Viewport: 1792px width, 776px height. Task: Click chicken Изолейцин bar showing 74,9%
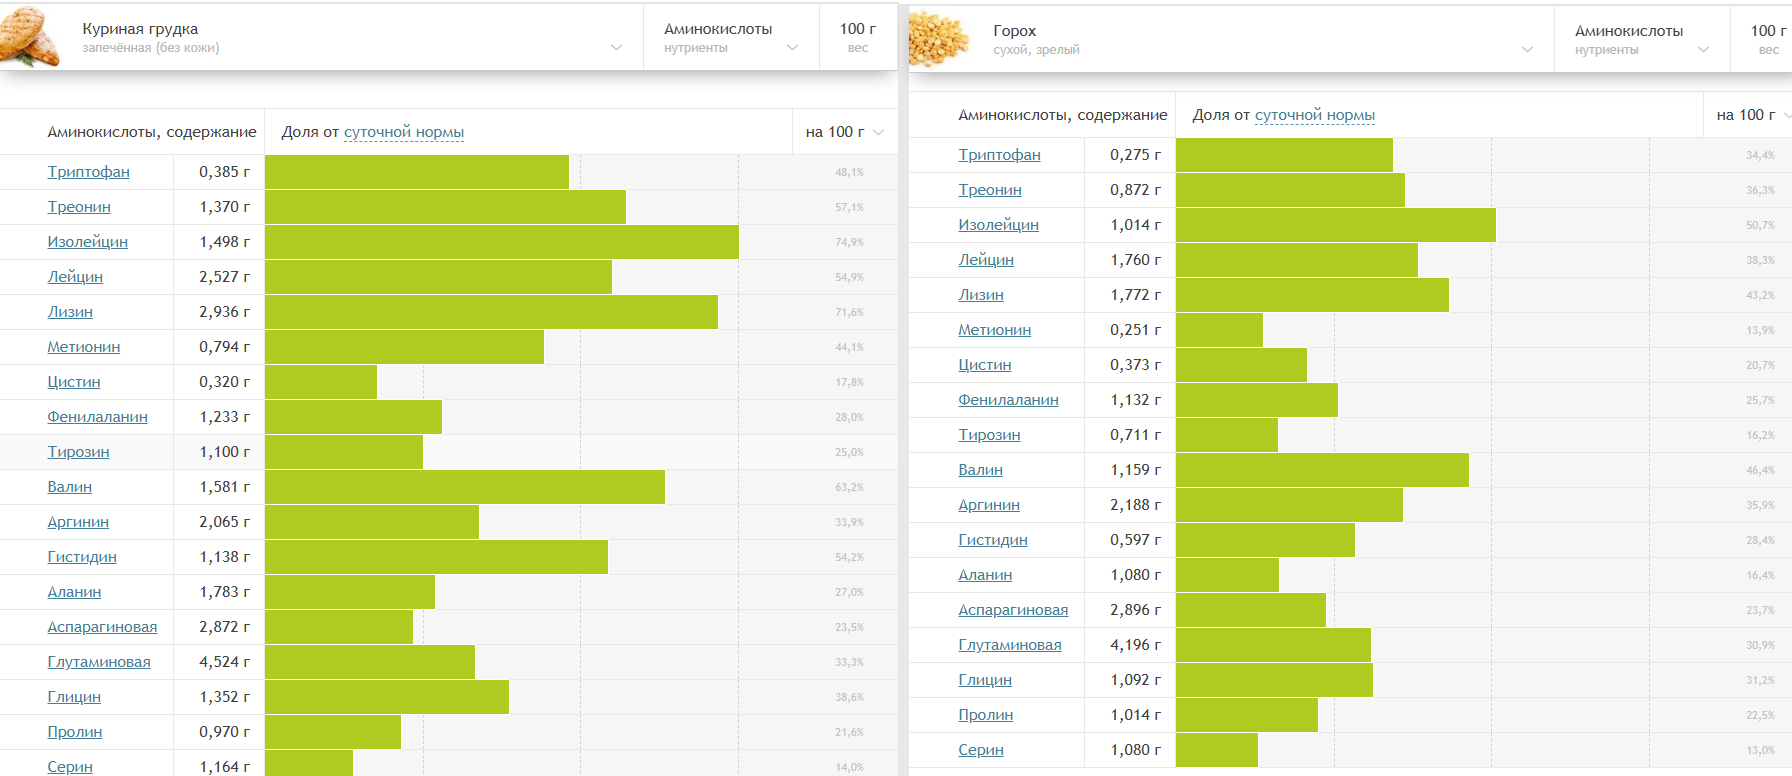pos(502,242)
